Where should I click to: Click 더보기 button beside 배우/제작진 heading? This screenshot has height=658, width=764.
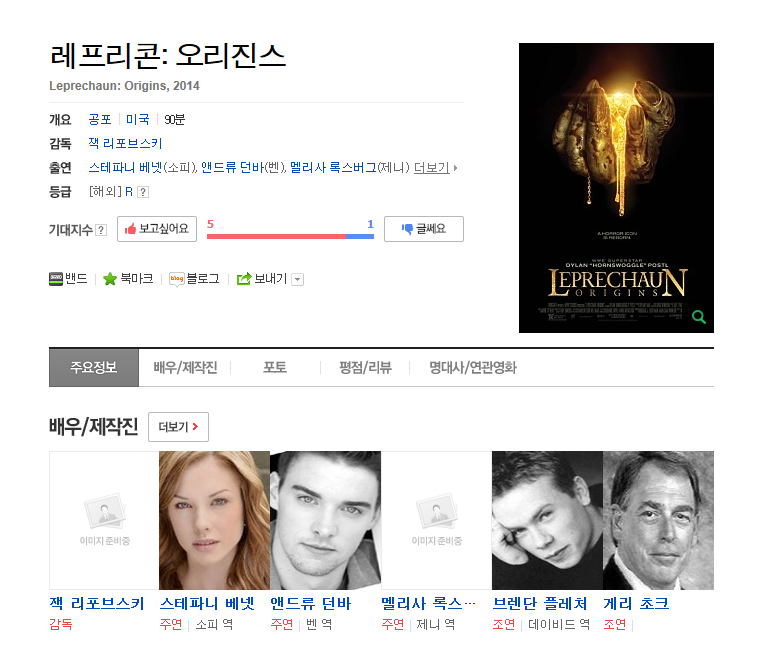point(178,427)
